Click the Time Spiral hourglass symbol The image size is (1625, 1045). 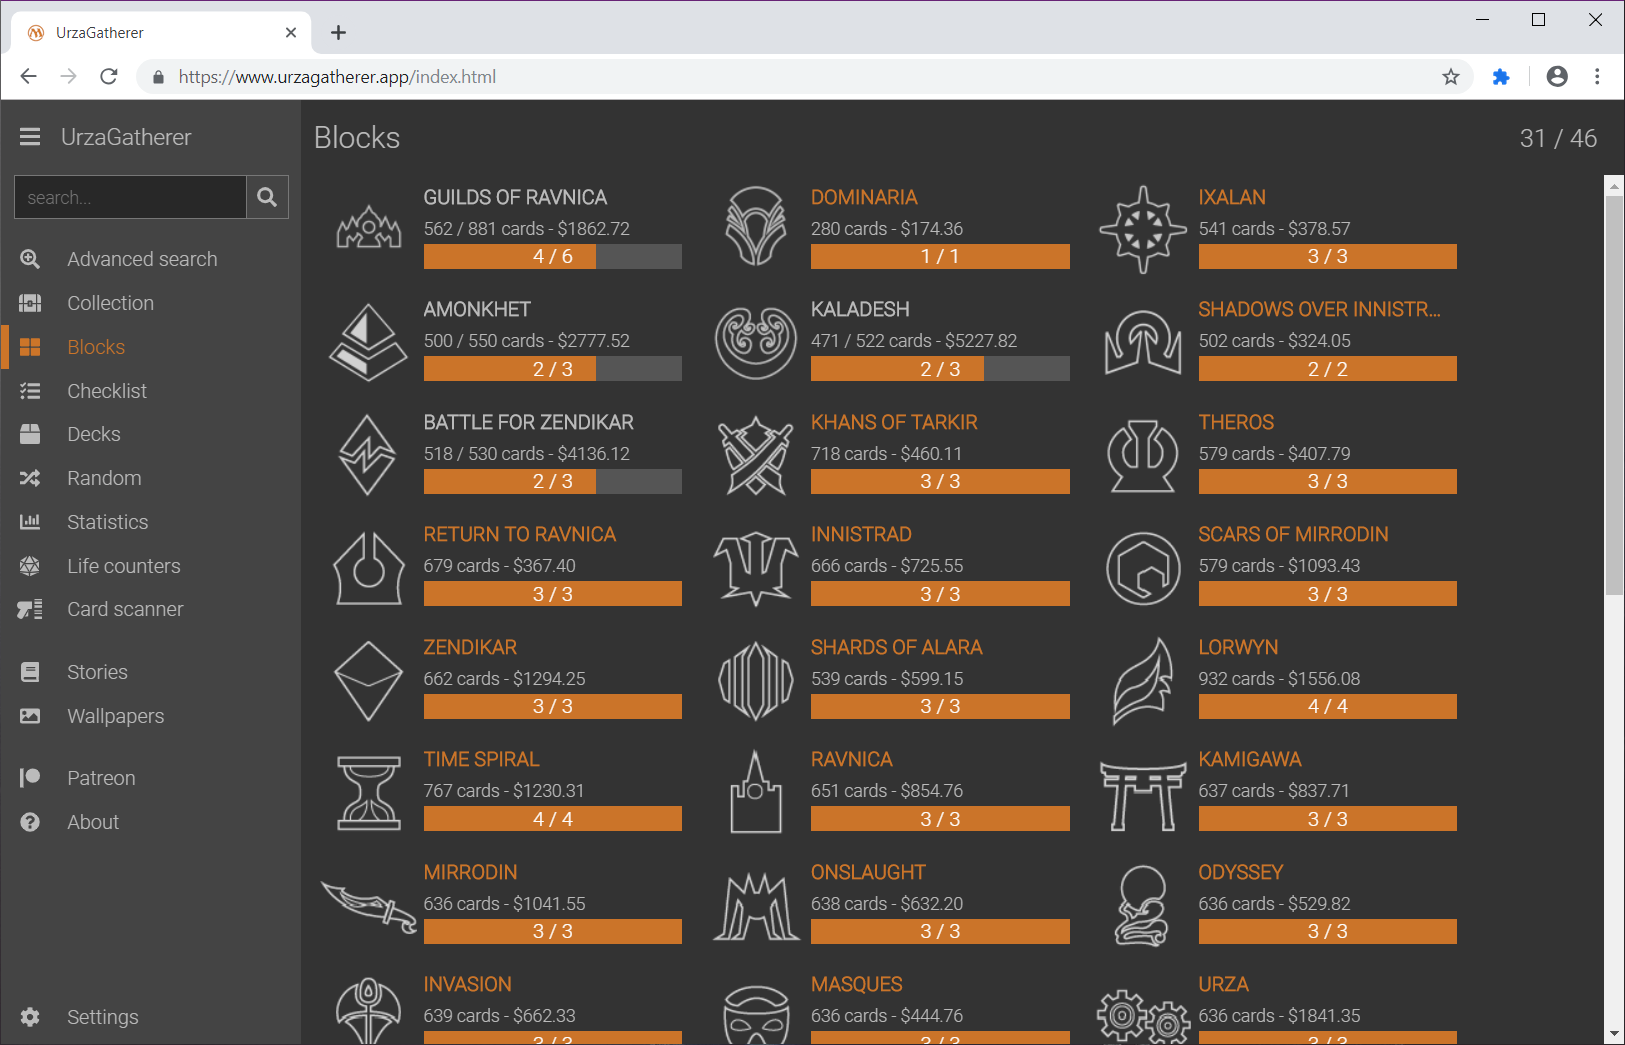(x=369, y=793)
